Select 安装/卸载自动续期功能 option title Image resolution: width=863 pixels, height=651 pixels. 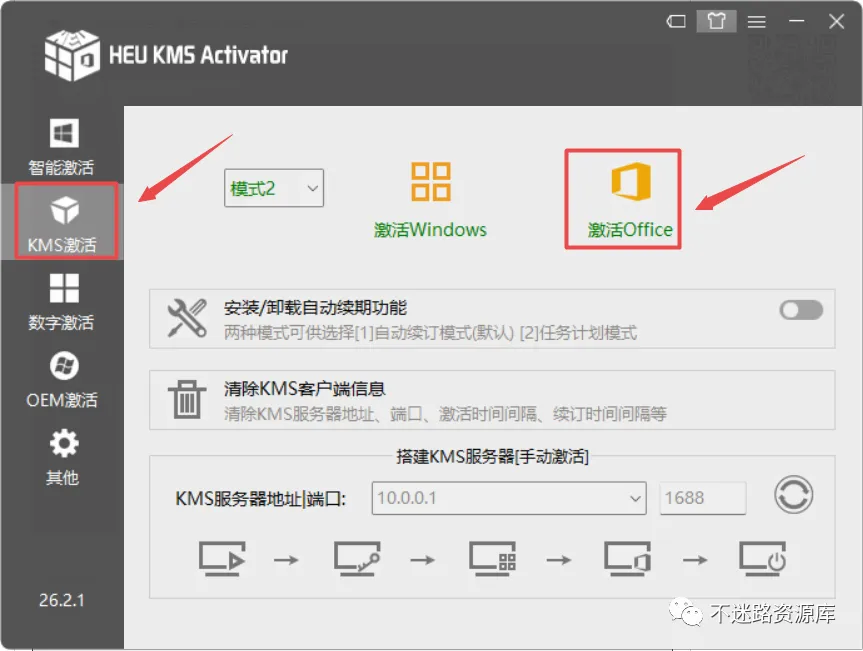tap(315, 307)
